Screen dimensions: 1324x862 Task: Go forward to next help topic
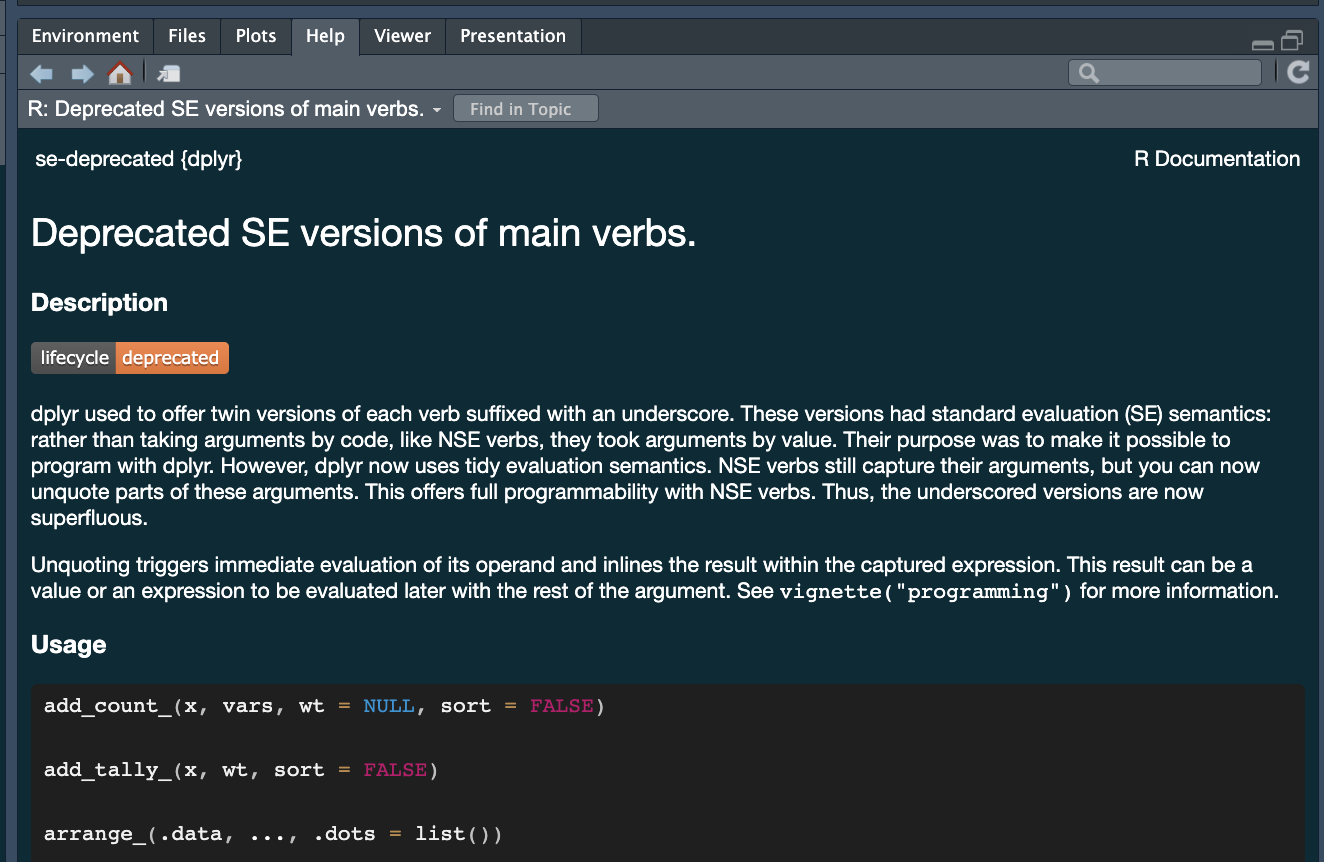tap(83, 73)
